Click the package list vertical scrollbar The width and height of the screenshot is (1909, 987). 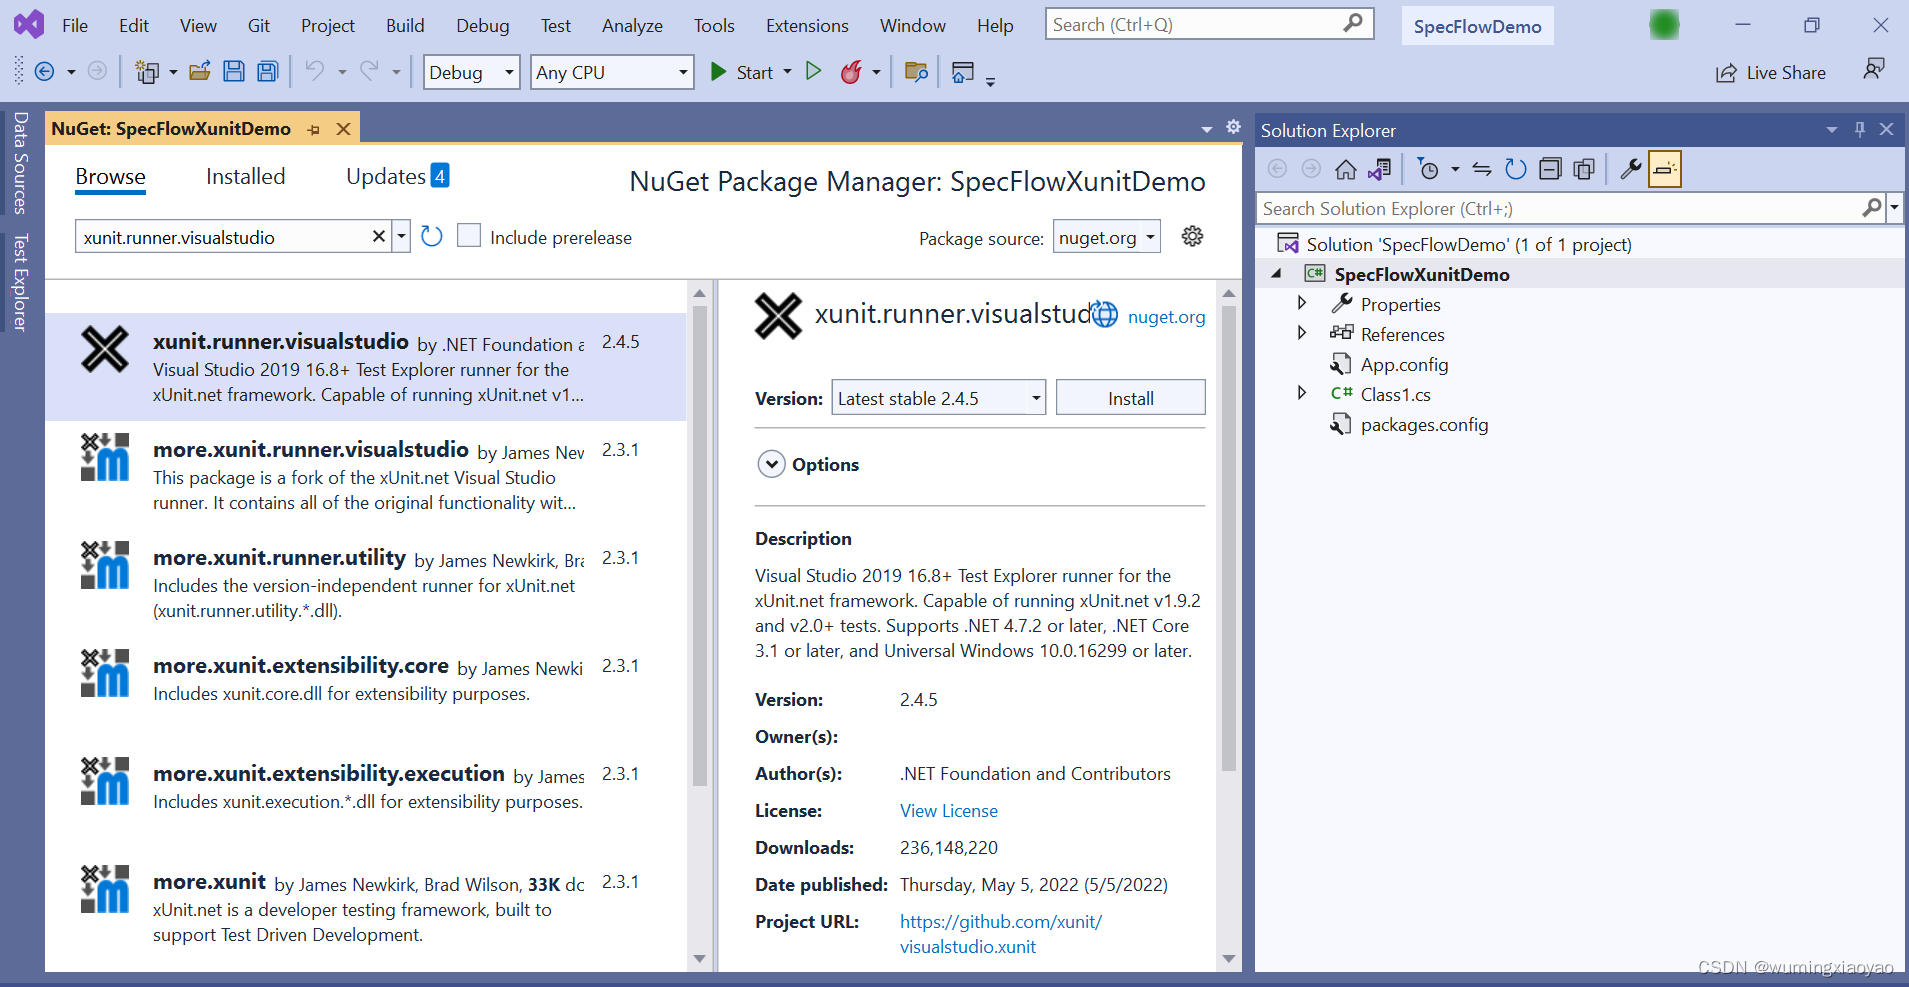click(x=699, y=545)
